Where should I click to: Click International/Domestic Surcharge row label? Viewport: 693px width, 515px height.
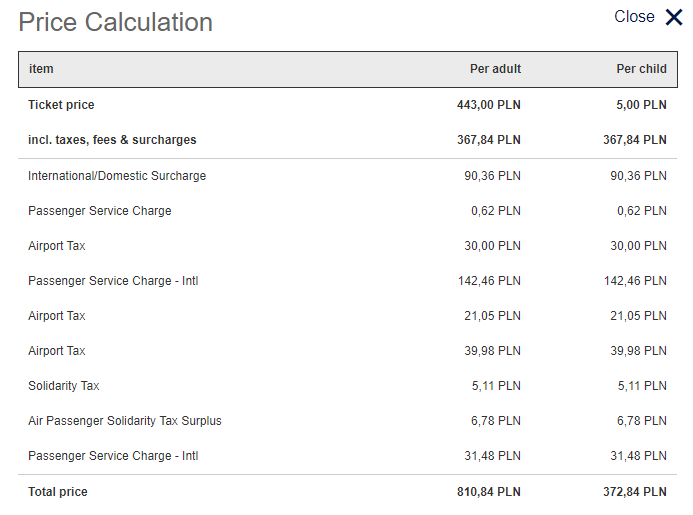pyautogui.click(x=117, y=175)
